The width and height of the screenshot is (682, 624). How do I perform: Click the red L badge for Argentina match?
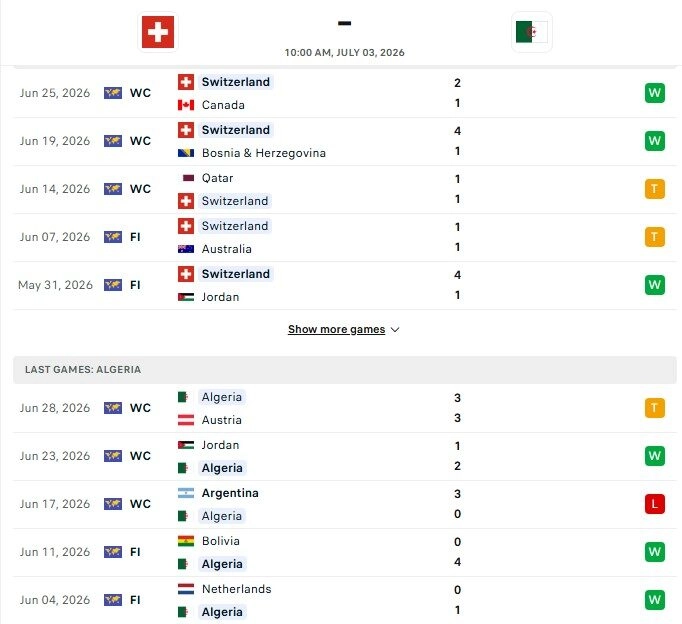pos(655,504)
